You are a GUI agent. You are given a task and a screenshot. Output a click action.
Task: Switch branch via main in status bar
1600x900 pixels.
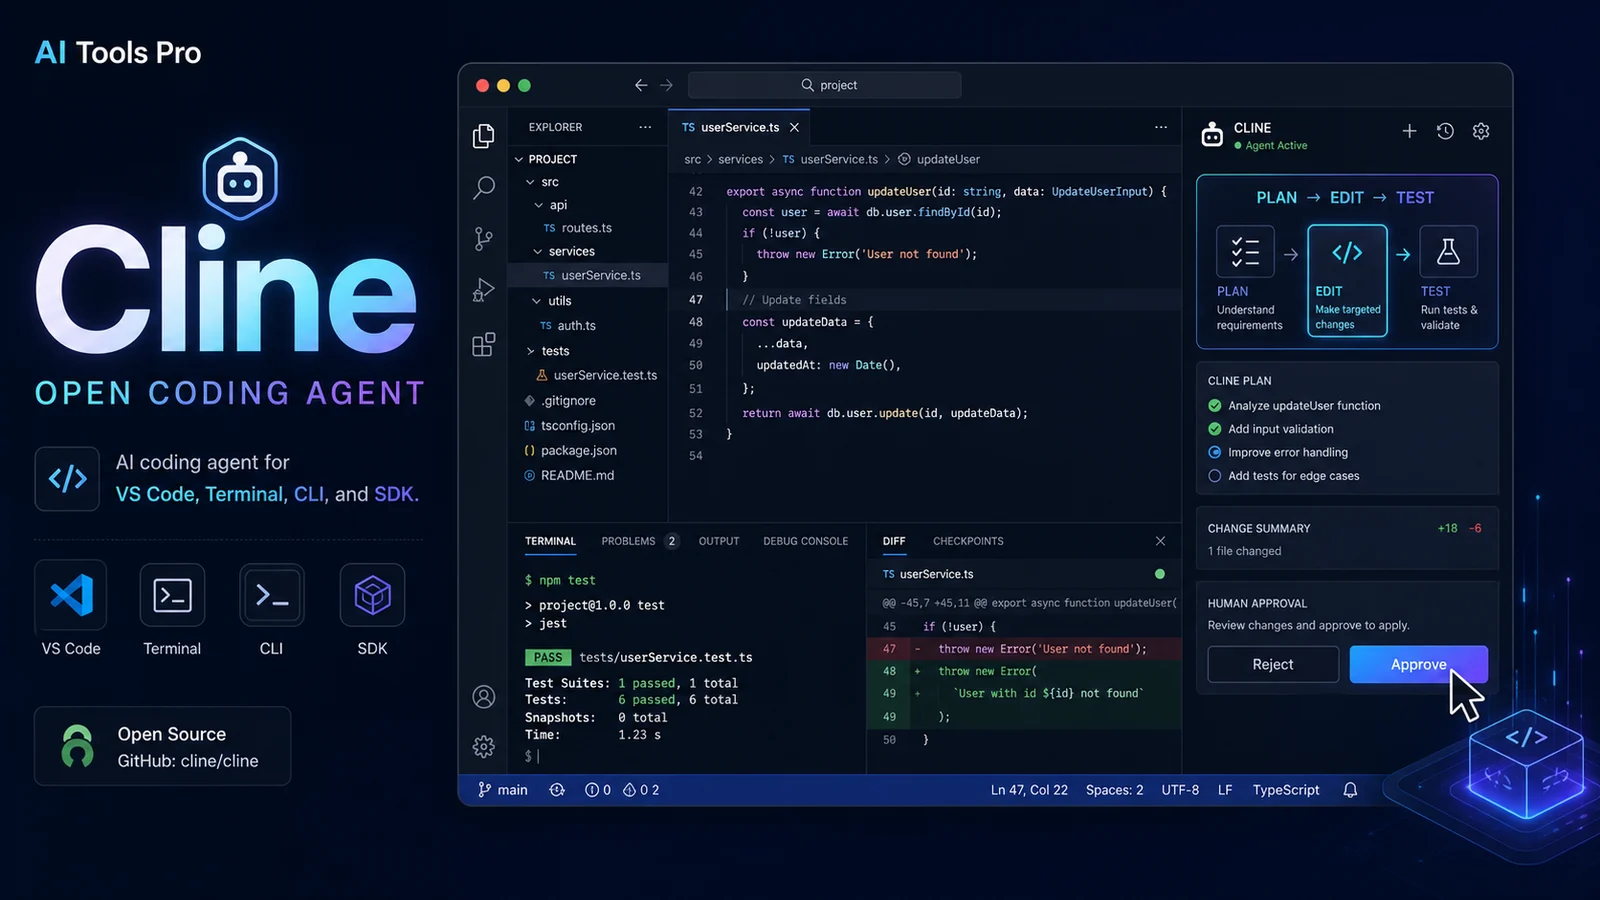click(503, 790)
